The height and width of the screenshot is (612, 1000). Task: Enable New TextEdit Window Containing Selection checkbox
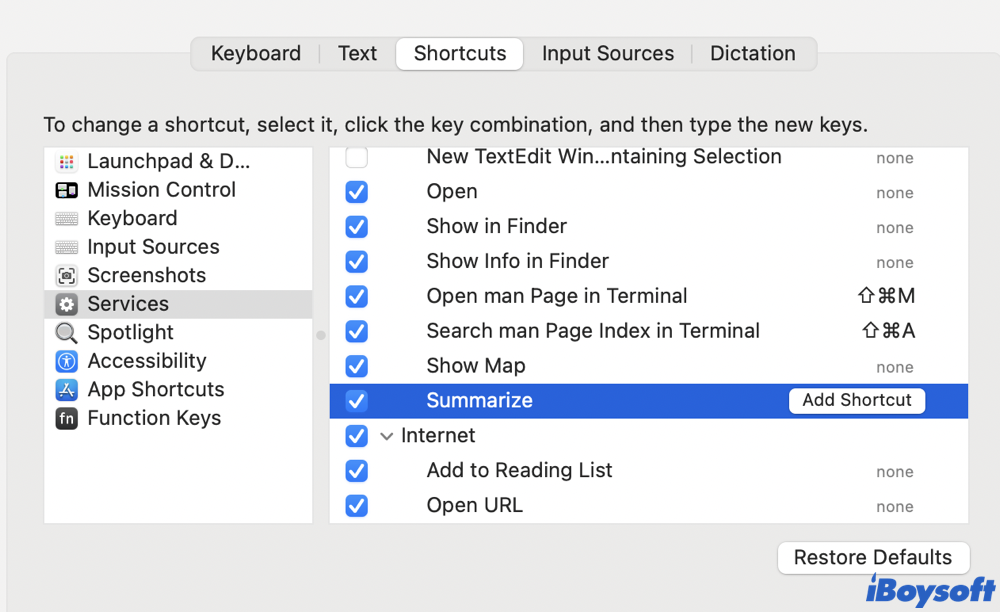[357, 157]
